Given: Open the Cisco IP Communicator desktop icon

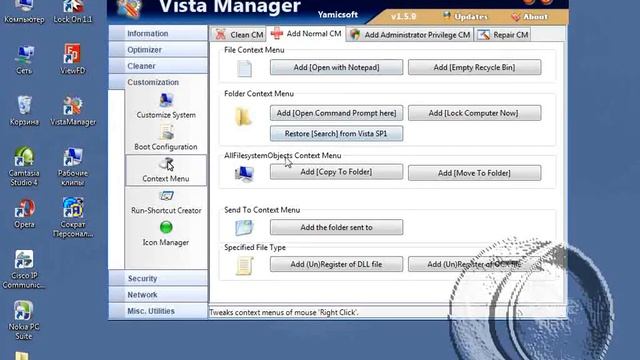Looking at the screenshot, I should point(24,269).
